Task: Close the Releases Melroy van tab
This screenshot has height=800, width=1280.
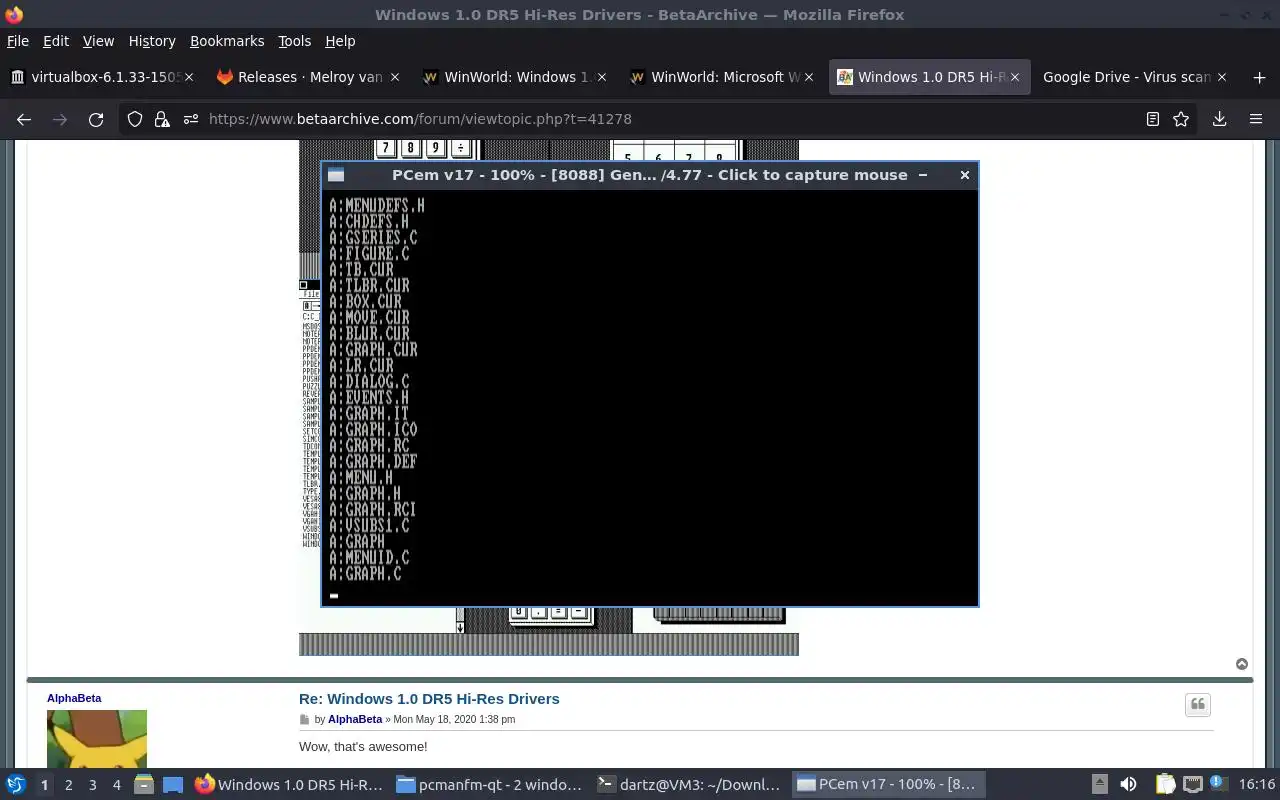Action: (395, 77)
